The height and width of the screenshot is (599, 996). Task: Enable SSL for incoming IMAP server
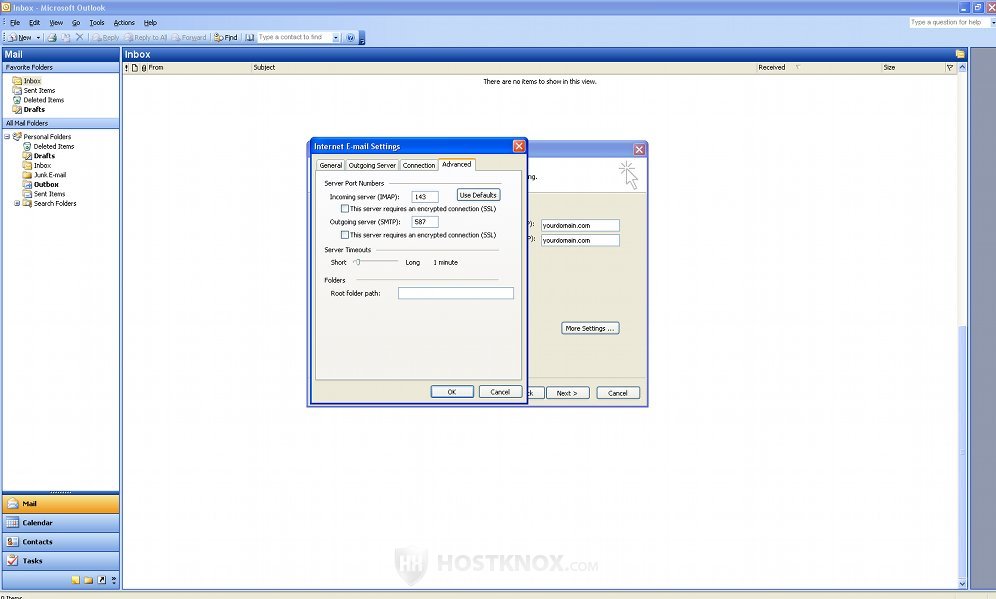(345, 208)
